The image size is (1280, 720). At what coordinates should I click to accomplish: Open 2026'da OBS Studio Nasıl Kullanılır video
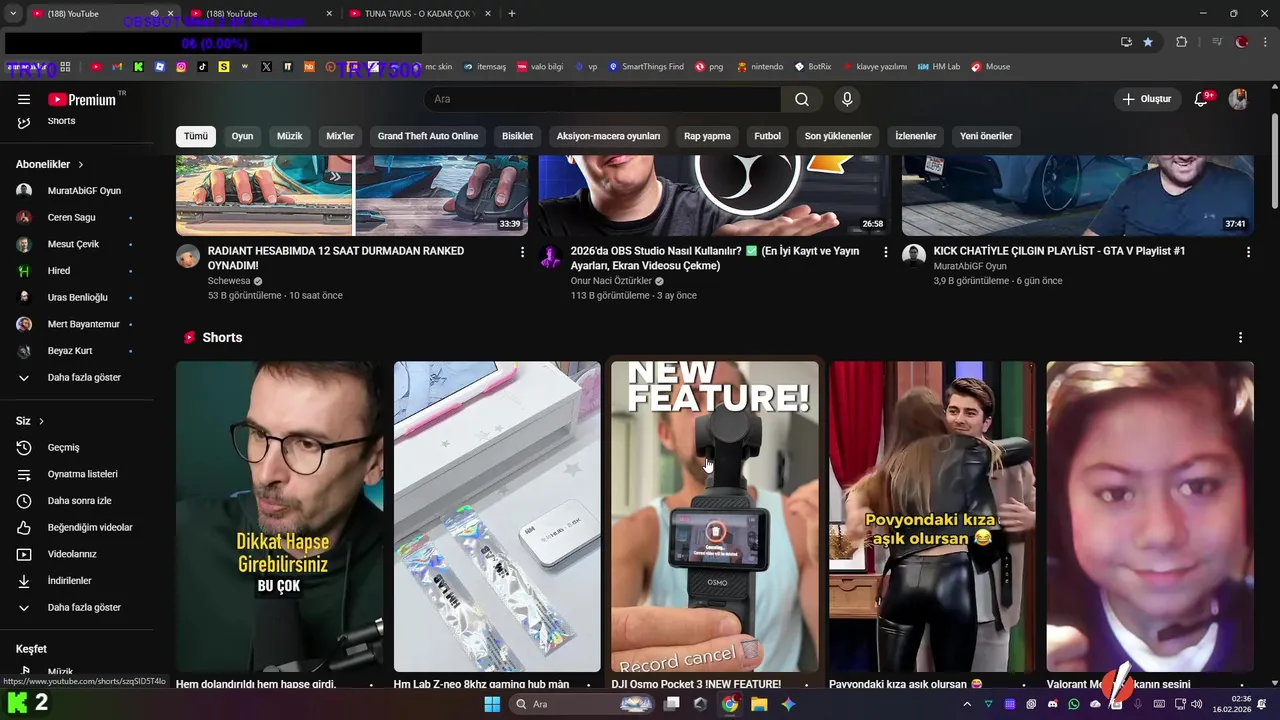(715, 258)
